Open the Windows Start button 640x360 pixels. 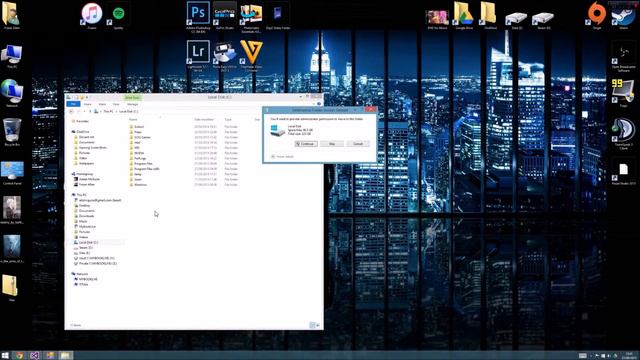[5, 355]
